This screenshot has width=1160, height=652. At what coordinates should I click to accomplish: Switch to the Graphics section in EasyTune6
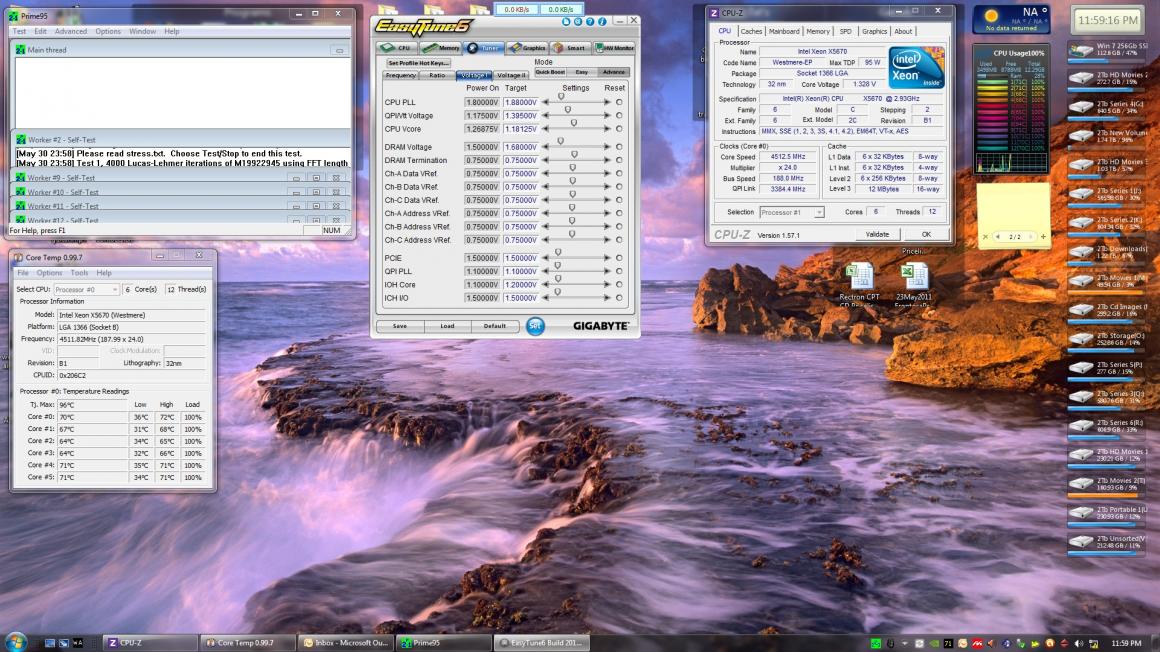click(527, 47)
